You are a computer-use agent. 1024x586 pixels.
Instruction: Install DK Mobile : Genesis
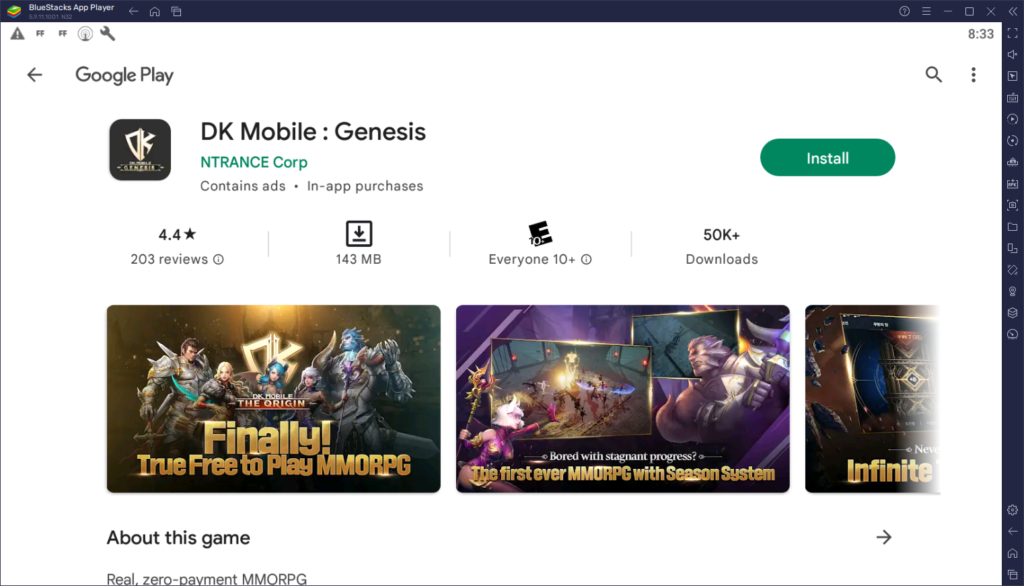tap(827, 157)
